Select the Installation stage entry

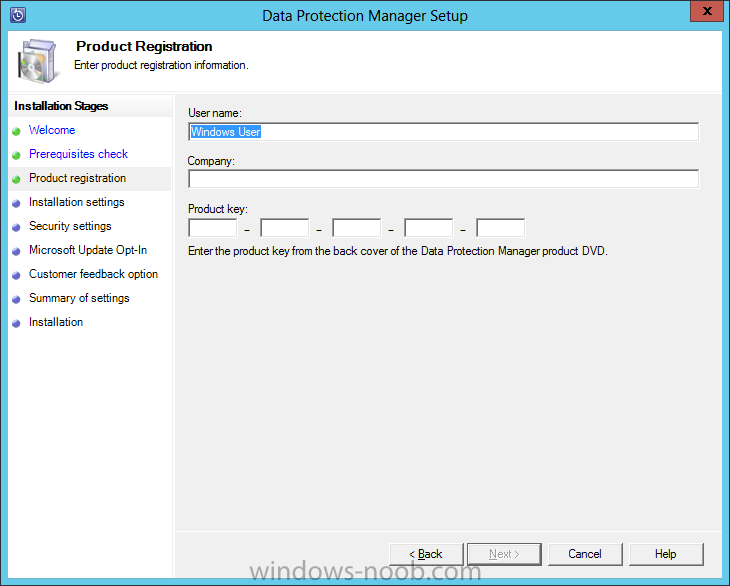pyautogui.click(x=56, y=322)
